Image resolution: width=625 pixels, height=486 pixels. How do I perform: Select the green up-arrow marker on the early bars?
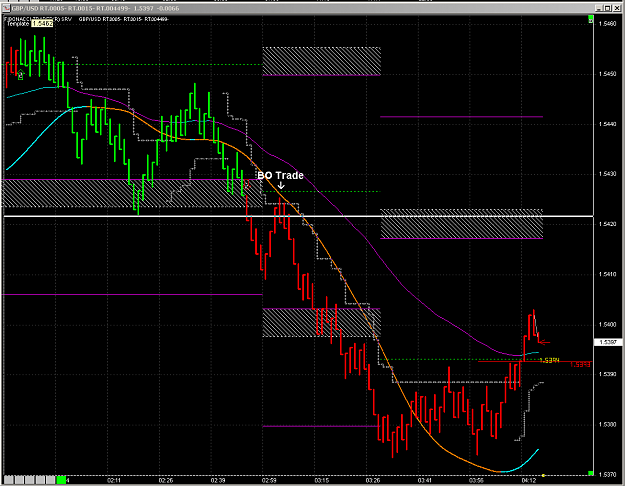tap(20, 74)
